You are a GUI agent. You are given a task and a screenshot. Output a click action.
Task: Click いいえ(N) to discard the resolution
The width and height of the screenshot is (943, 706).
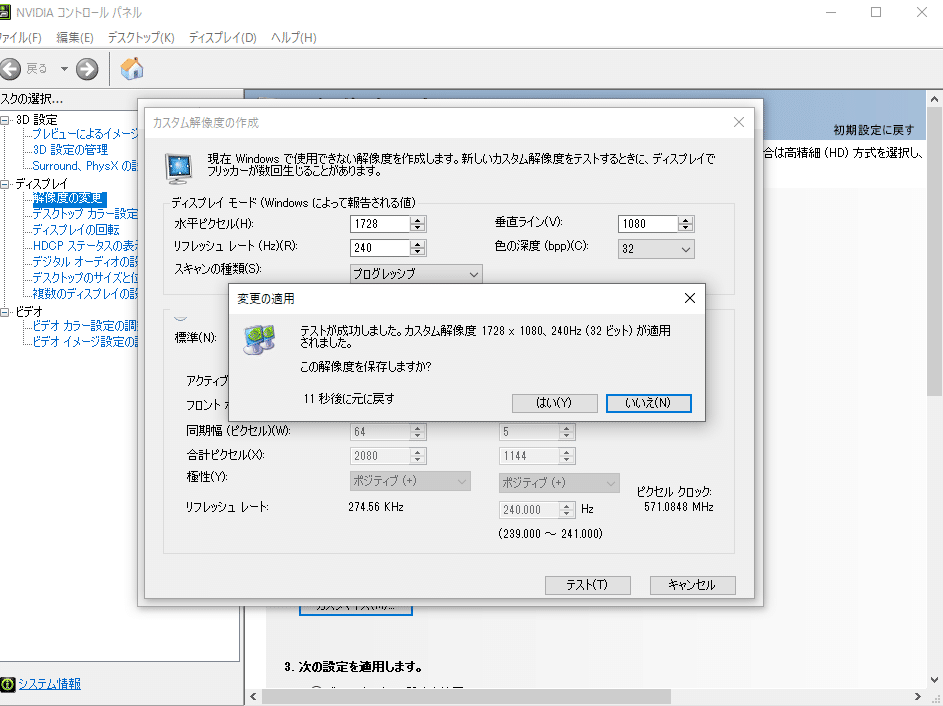click(x=648, y=403)
